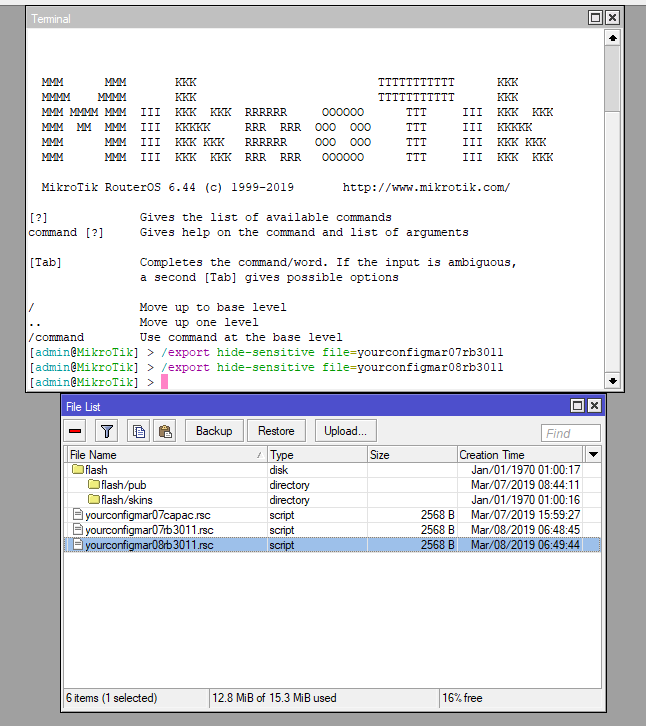Image resolution: width=646 pixels, height=726 pixels.
Task: Click document icon of yourconfigmar07capac.rsc
Action: [x=78, y=514]
